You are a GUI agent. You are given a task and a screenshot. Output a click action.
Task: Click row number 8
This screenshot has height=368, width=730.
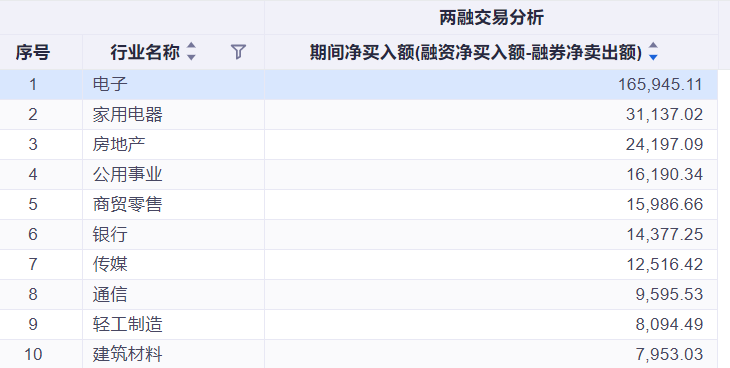[x=33, y=294]
